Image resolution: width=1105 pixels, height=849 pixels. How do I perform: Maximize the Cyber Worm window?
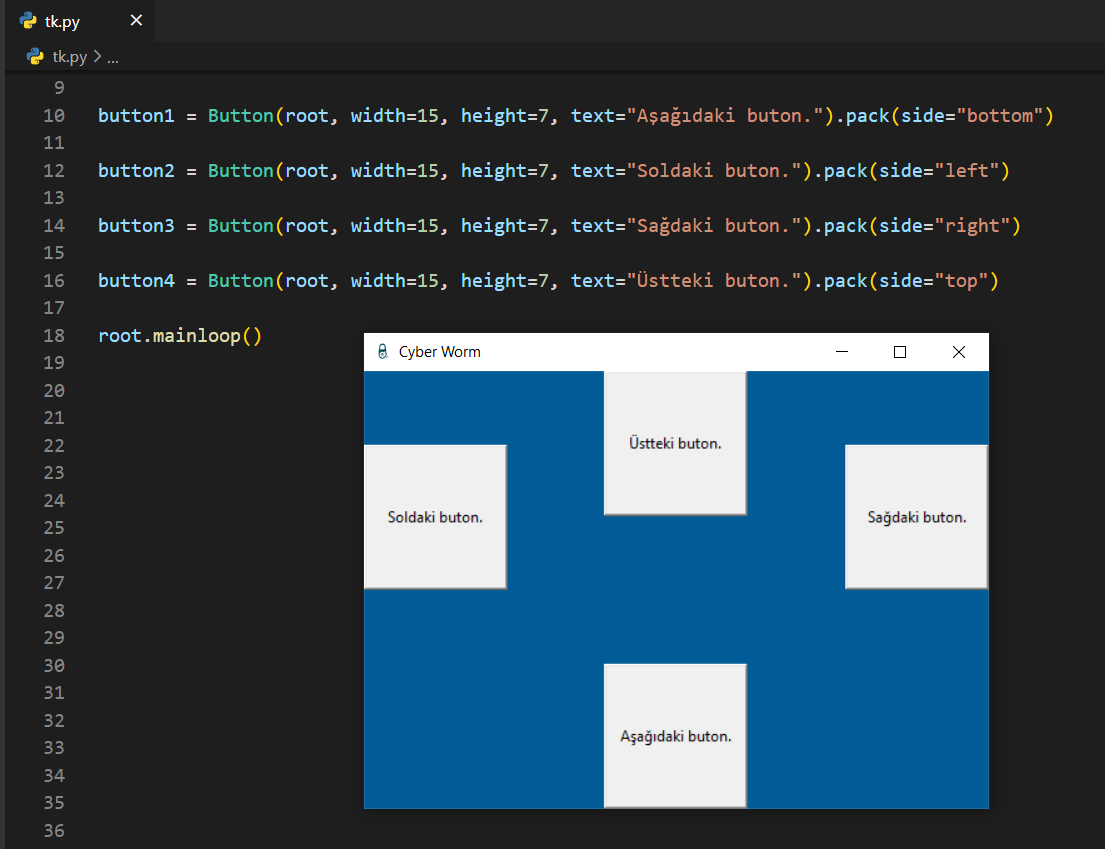[900, 352]
